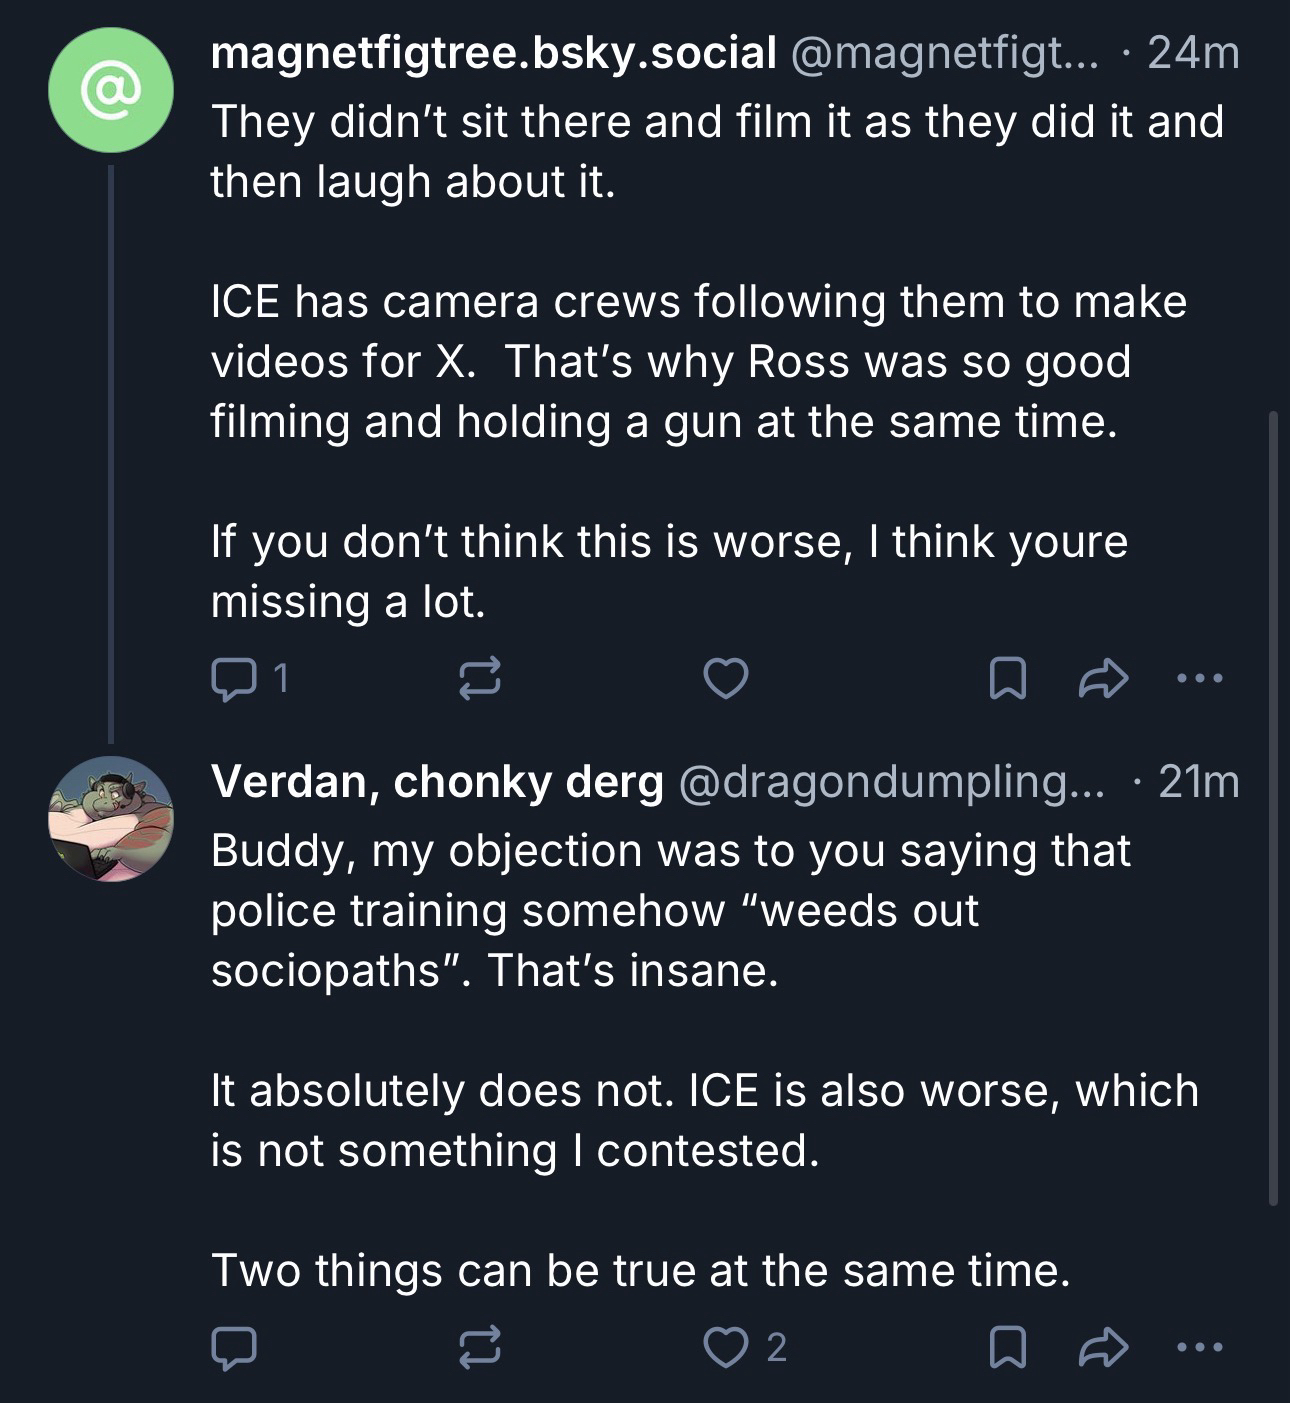Image resolution: width=1290 pixels, height=1403 pixels.
Task: Bookmark Verdan's post
Action: [1006, 1348]
